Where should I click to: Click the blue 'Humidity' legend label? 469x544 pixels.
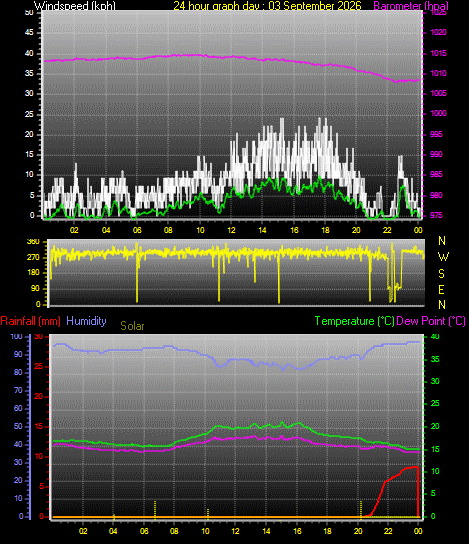click(86, 321)
